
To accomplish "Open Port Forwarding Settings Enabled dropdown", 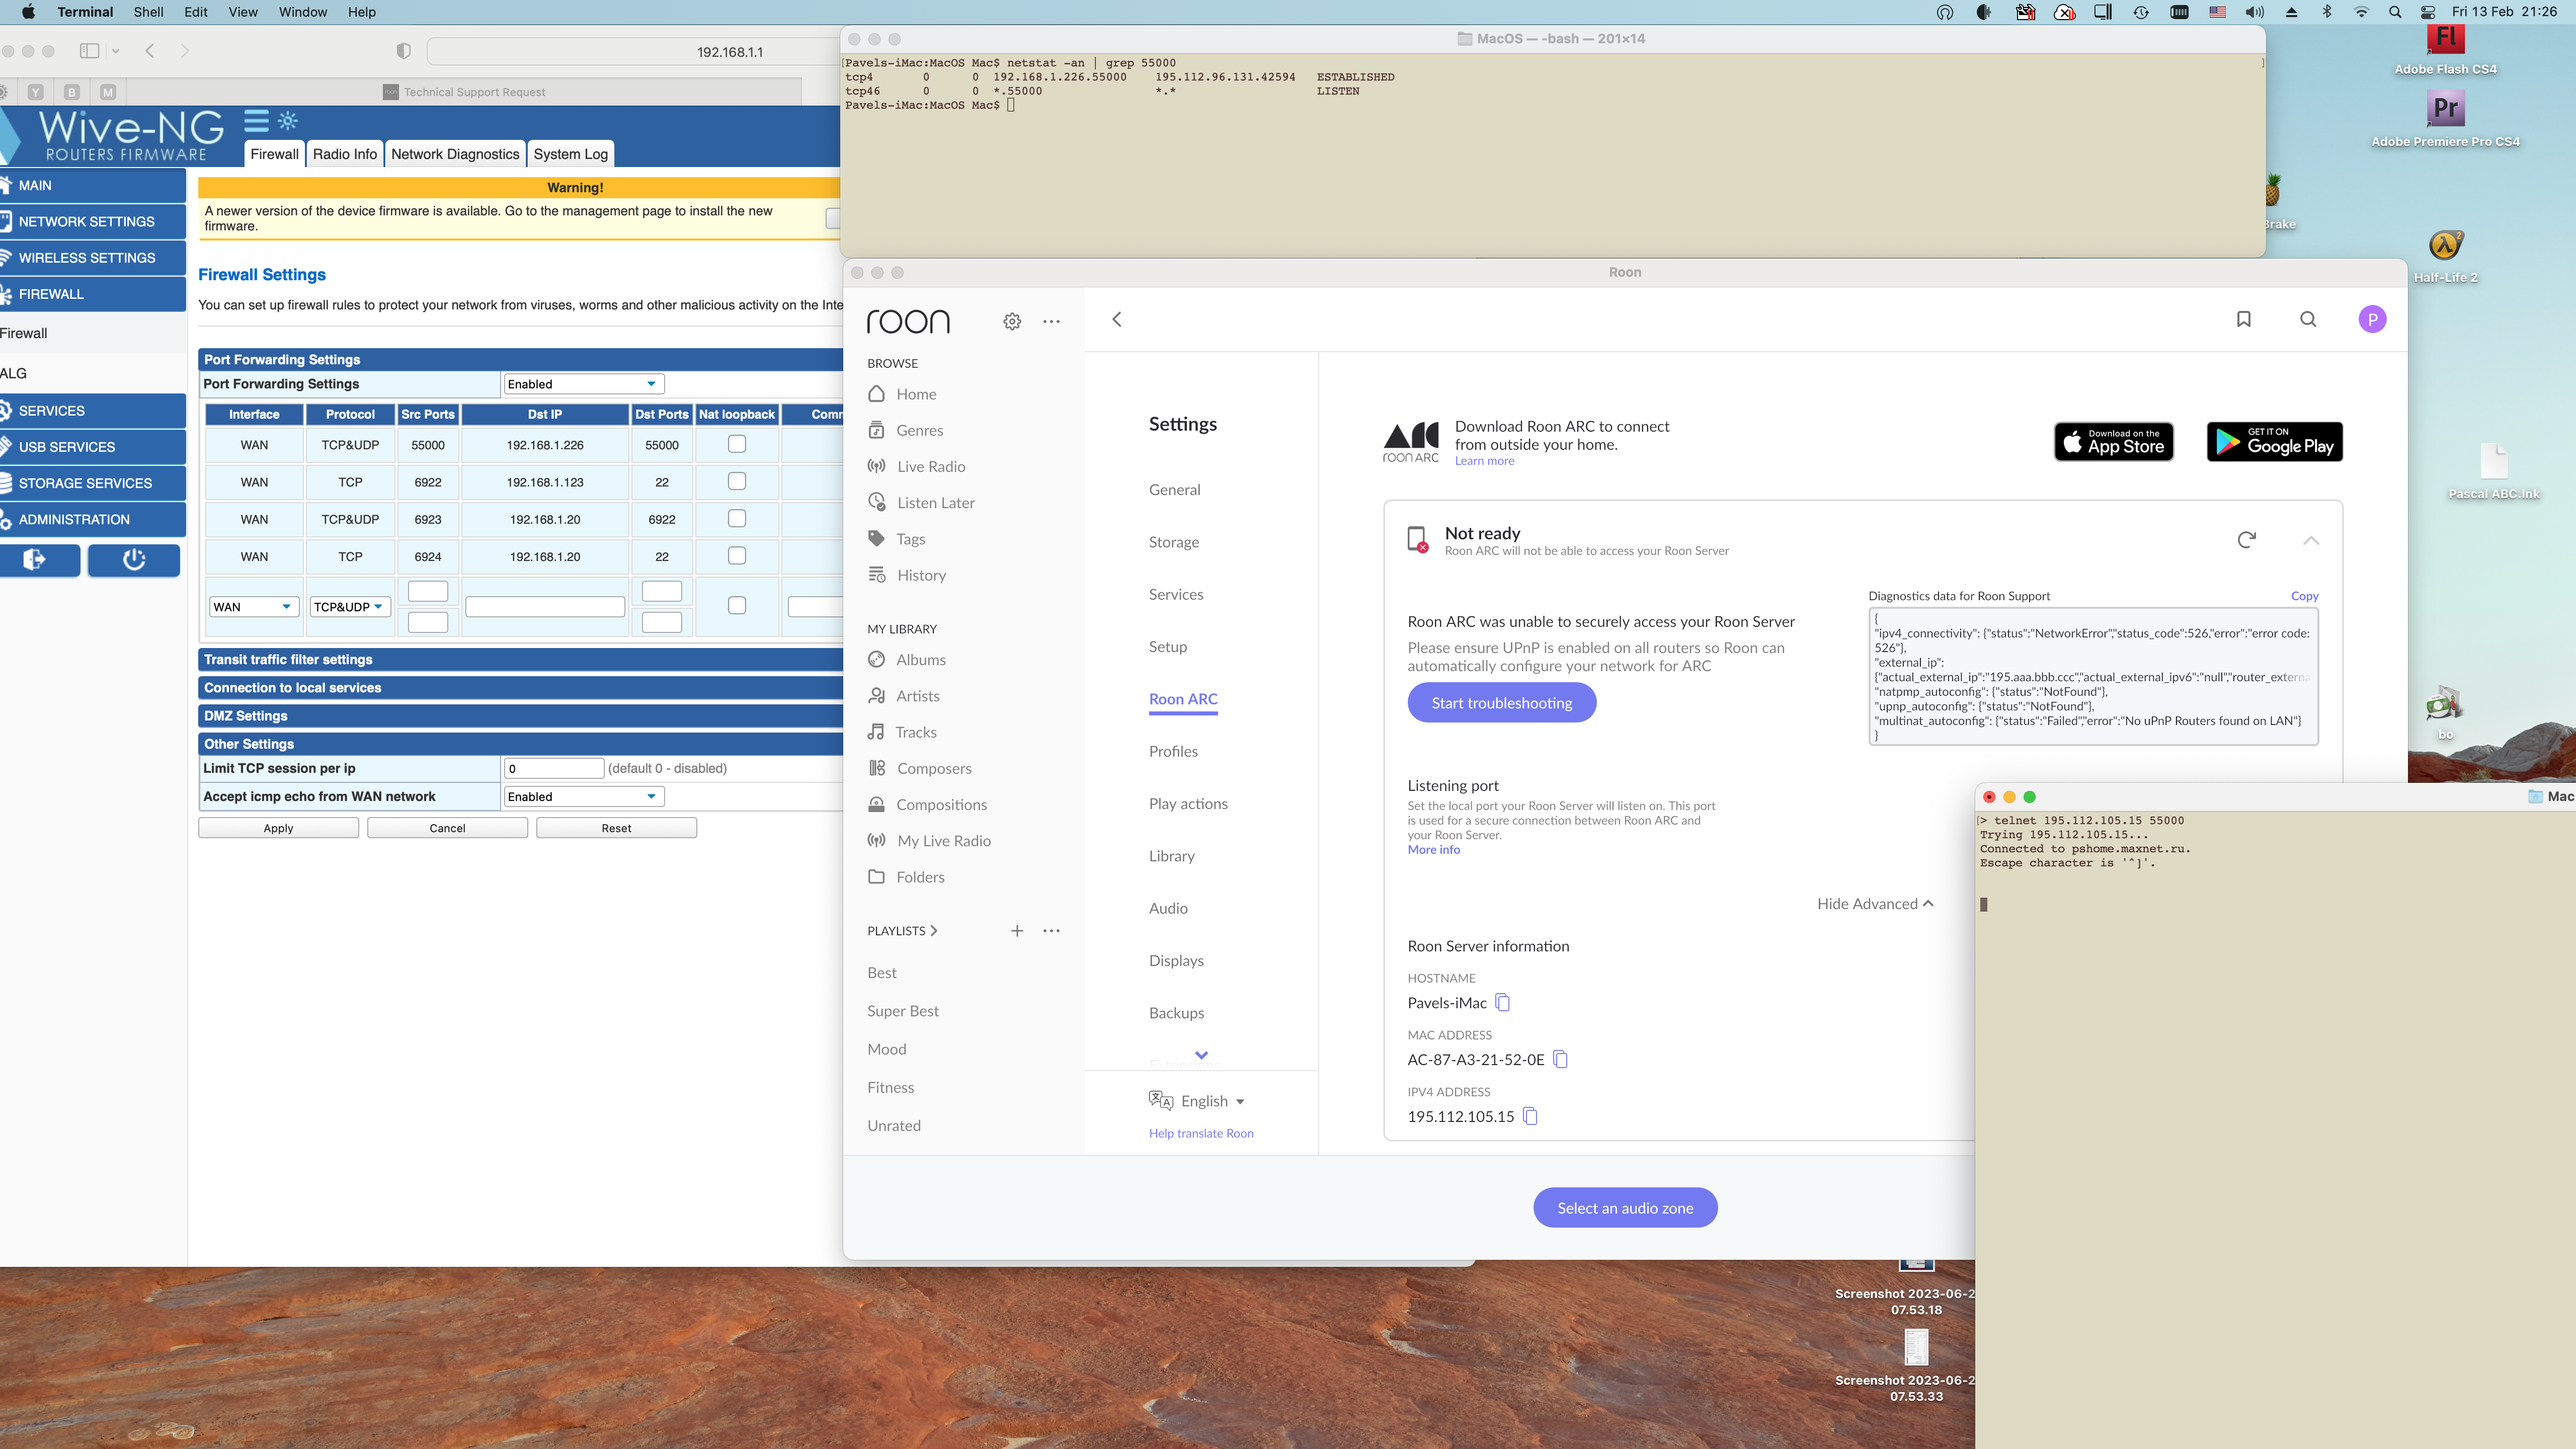I will 582,384.
